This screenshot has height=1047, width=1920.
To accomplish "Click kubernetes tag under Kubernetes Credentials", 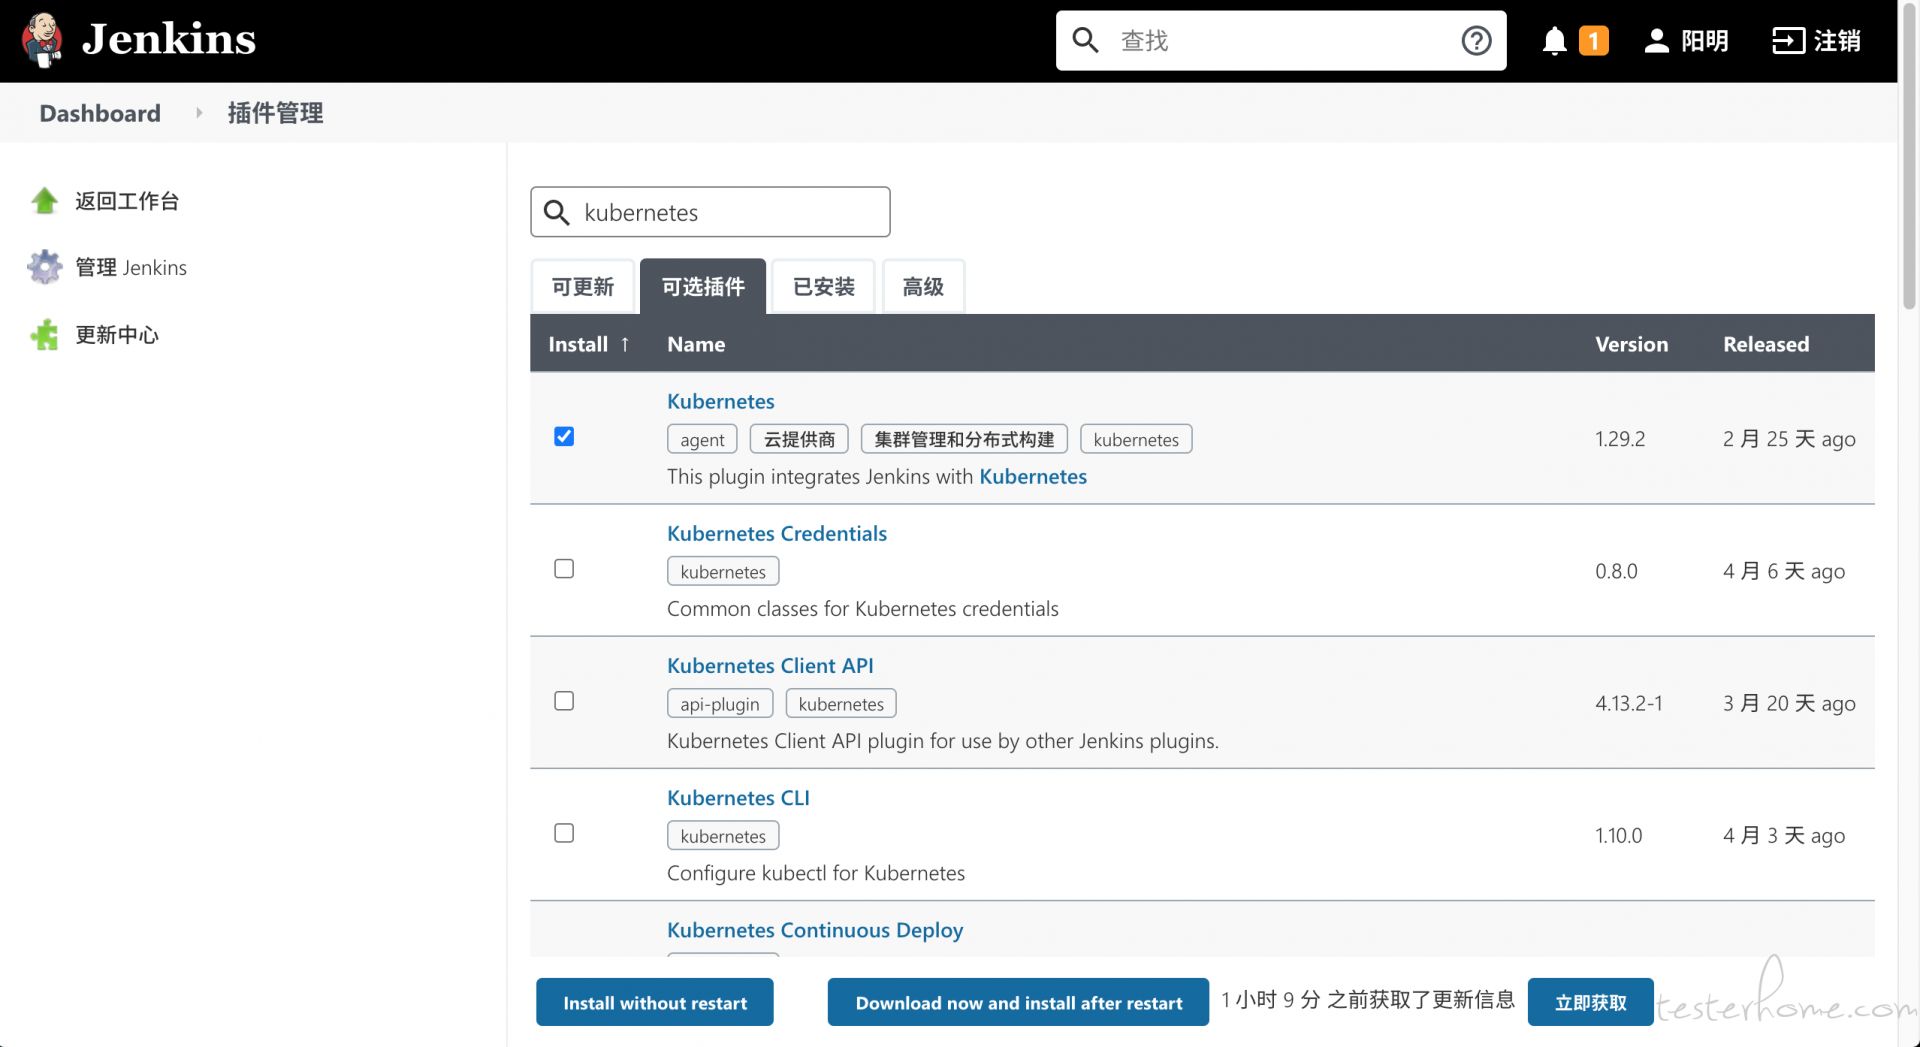I will pos(723,571).
